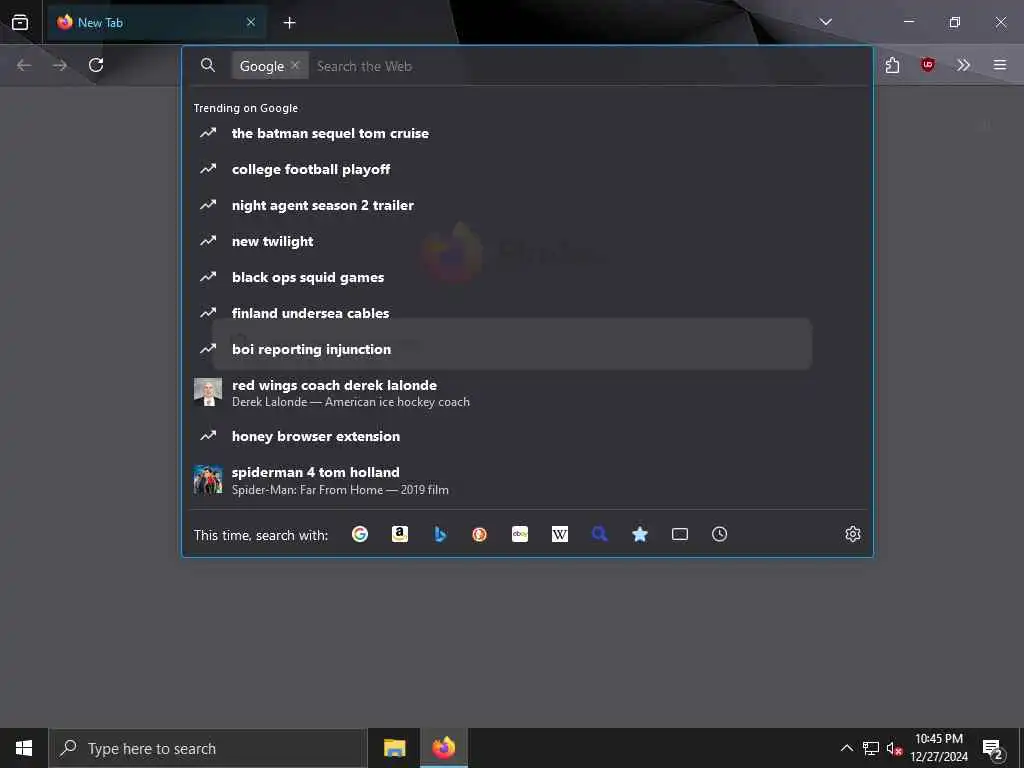The height and width of the screenshot is (768, 1024).
Task: Open network status tray icon
Action: click(871, 748)
